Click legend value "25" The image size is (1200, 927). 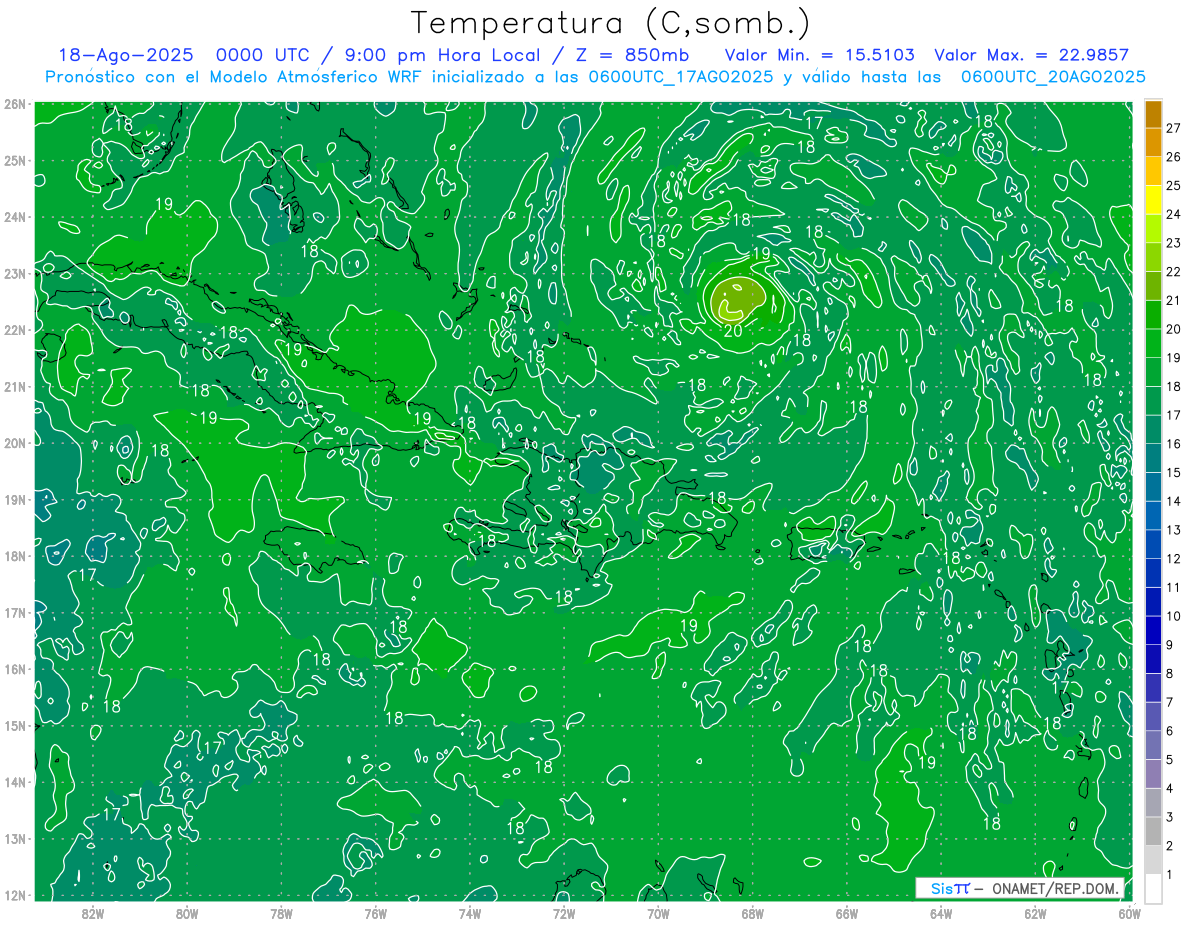(1174, 186)
